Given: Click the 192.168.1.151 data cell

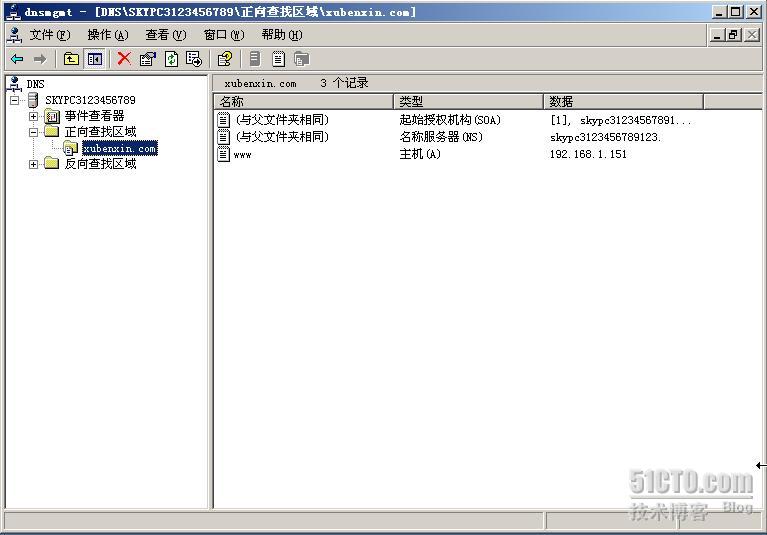Looking at the screenshot, I should (x=588, y=154).
